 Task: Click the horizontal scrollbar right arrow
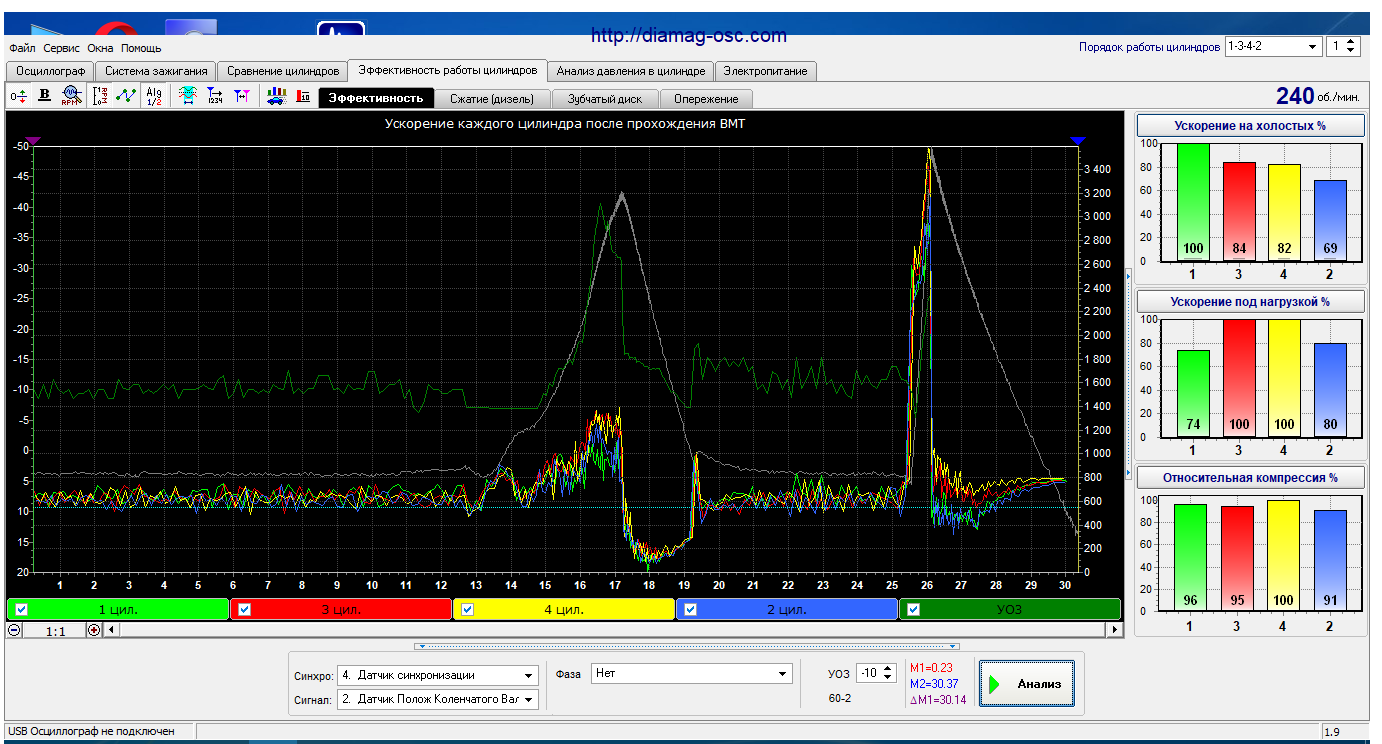pyautogui.click(x=1114, y=630)
